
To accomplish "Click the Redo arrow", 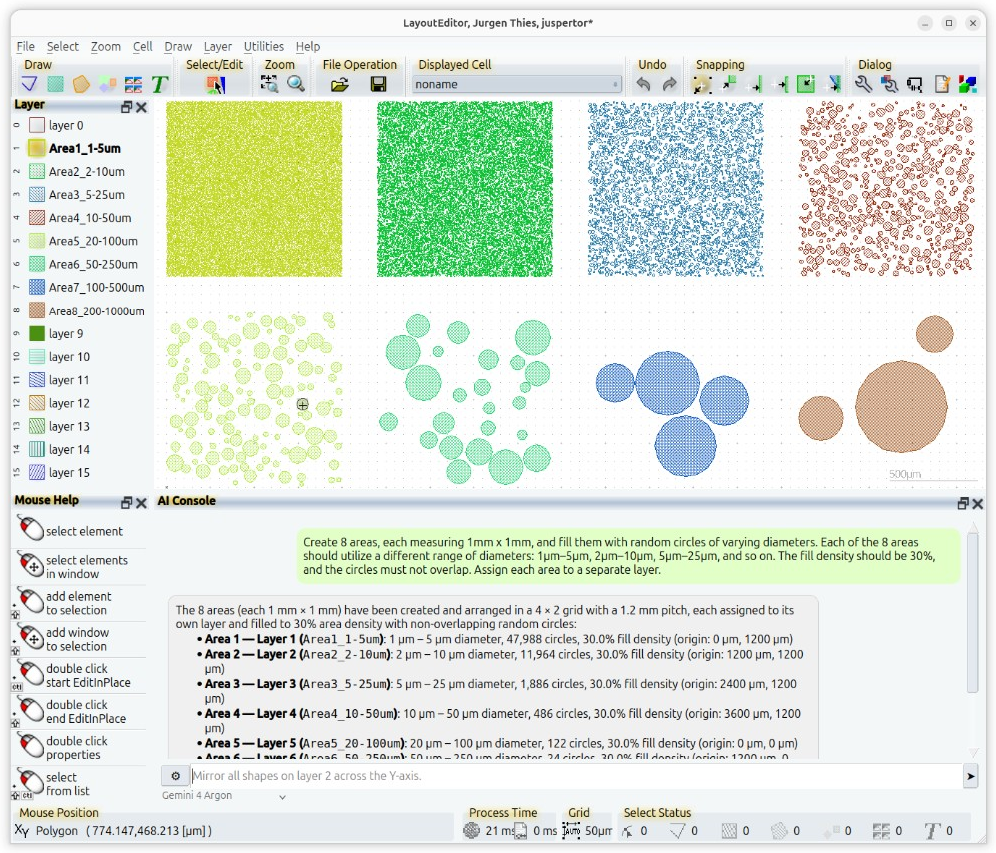I will [x=670, y=84].
